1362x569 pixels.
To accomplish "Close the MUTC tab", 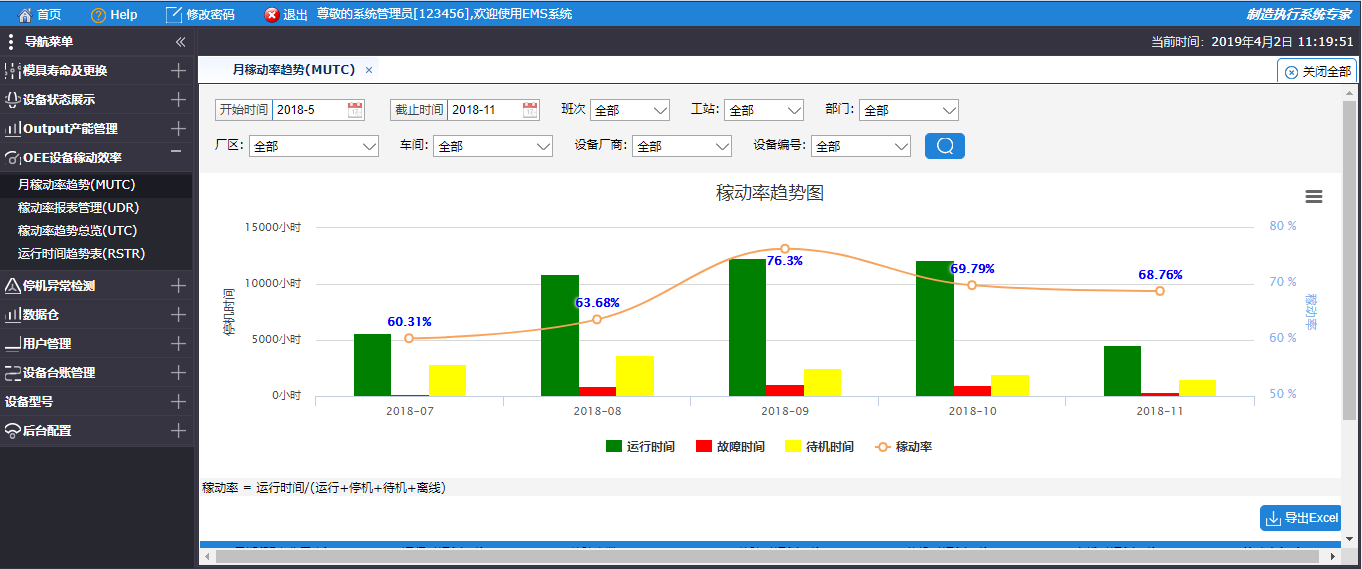I will click(x=369, y=70).
